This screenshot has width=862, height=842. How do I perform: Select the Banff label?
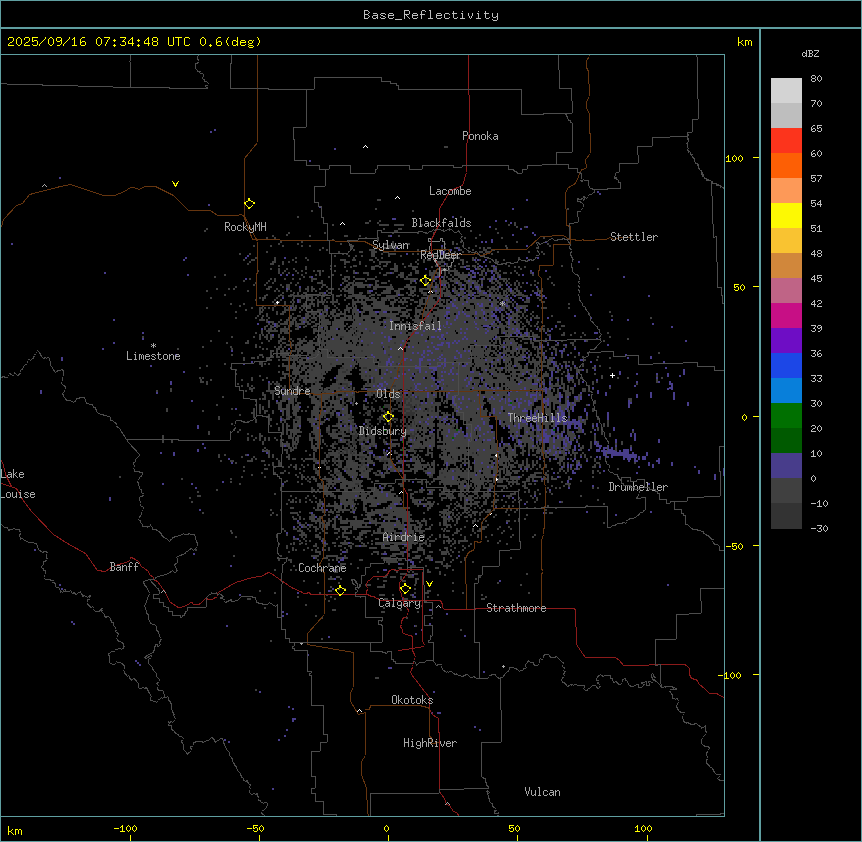tap(124, 567)
